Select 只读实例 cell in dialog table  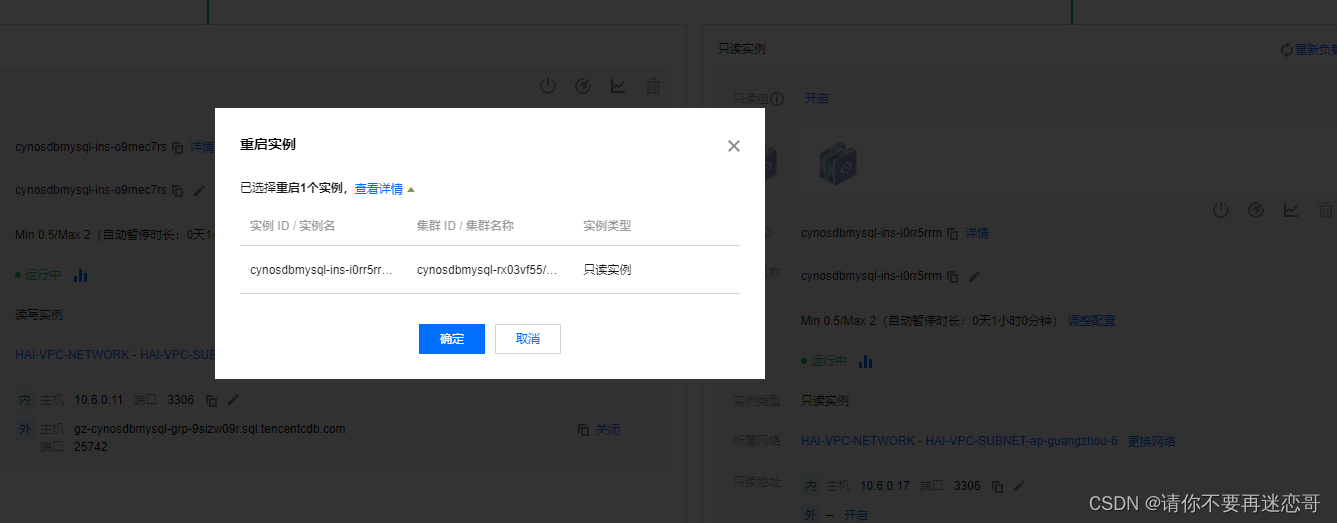point(607,270)
